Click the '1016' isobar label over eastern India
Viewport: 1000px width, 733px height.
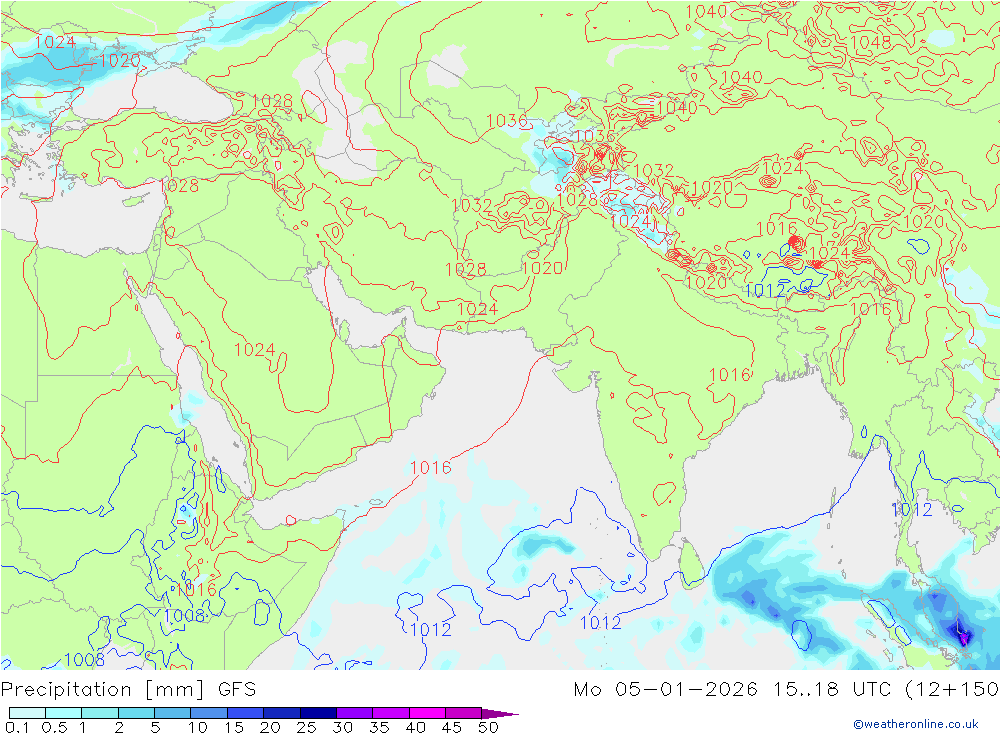coord(730,375)
